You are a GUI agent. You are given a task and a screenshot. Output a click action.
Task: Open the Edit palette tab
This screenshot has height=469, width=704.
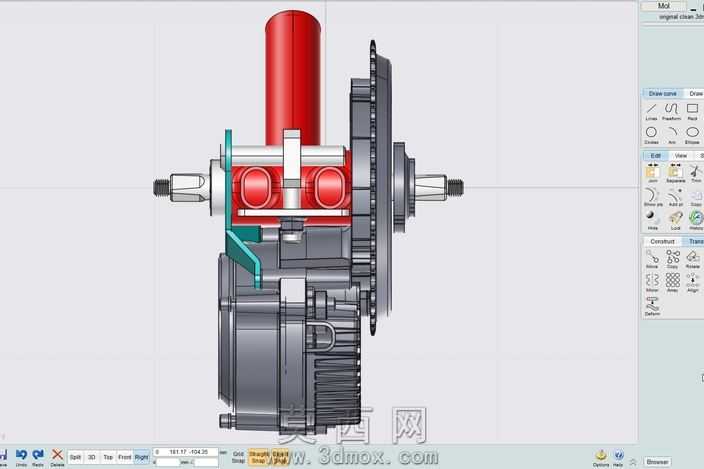pyautogui.click(x=656, y=155)
